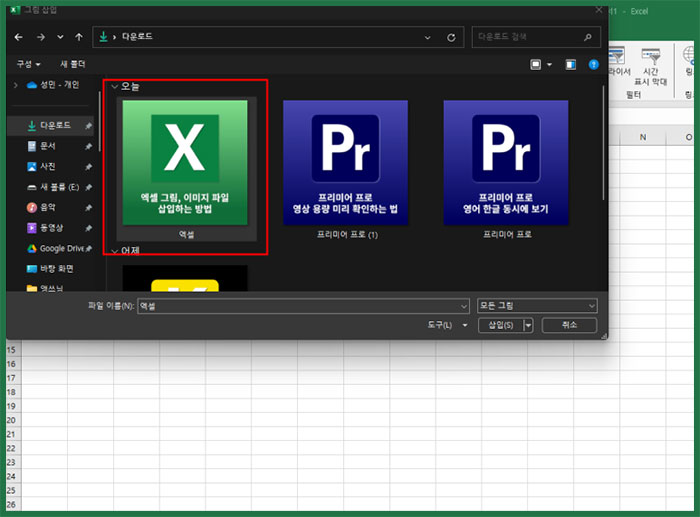The image size is (700, 517).
Task: Select the yellow thumbnail under 어제
Action: [x=185, y=279]
